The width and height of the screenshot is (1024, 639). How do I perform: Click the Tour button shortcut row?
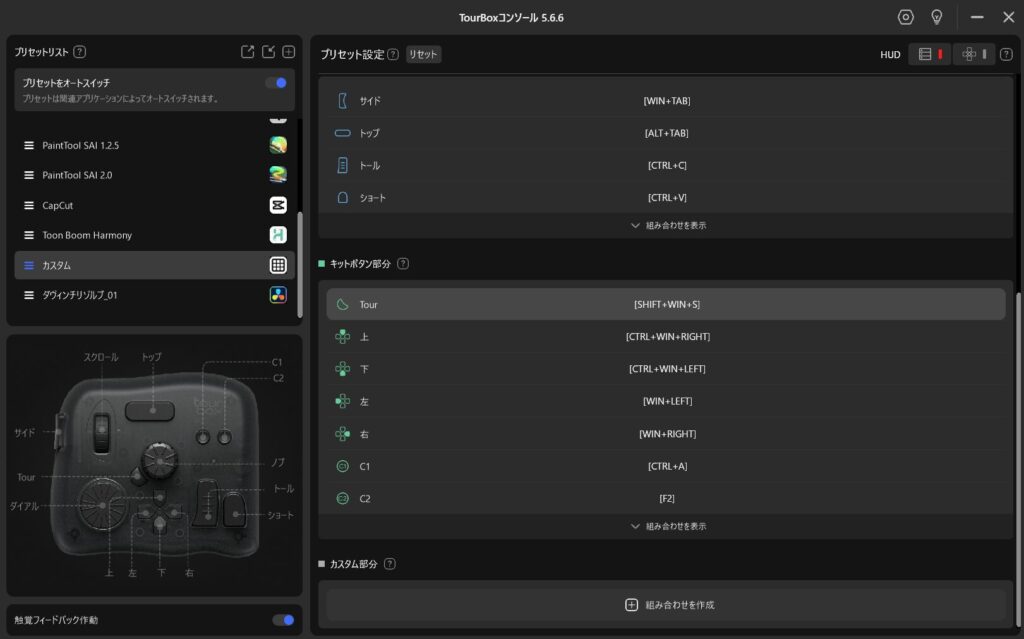coord(666,304)
